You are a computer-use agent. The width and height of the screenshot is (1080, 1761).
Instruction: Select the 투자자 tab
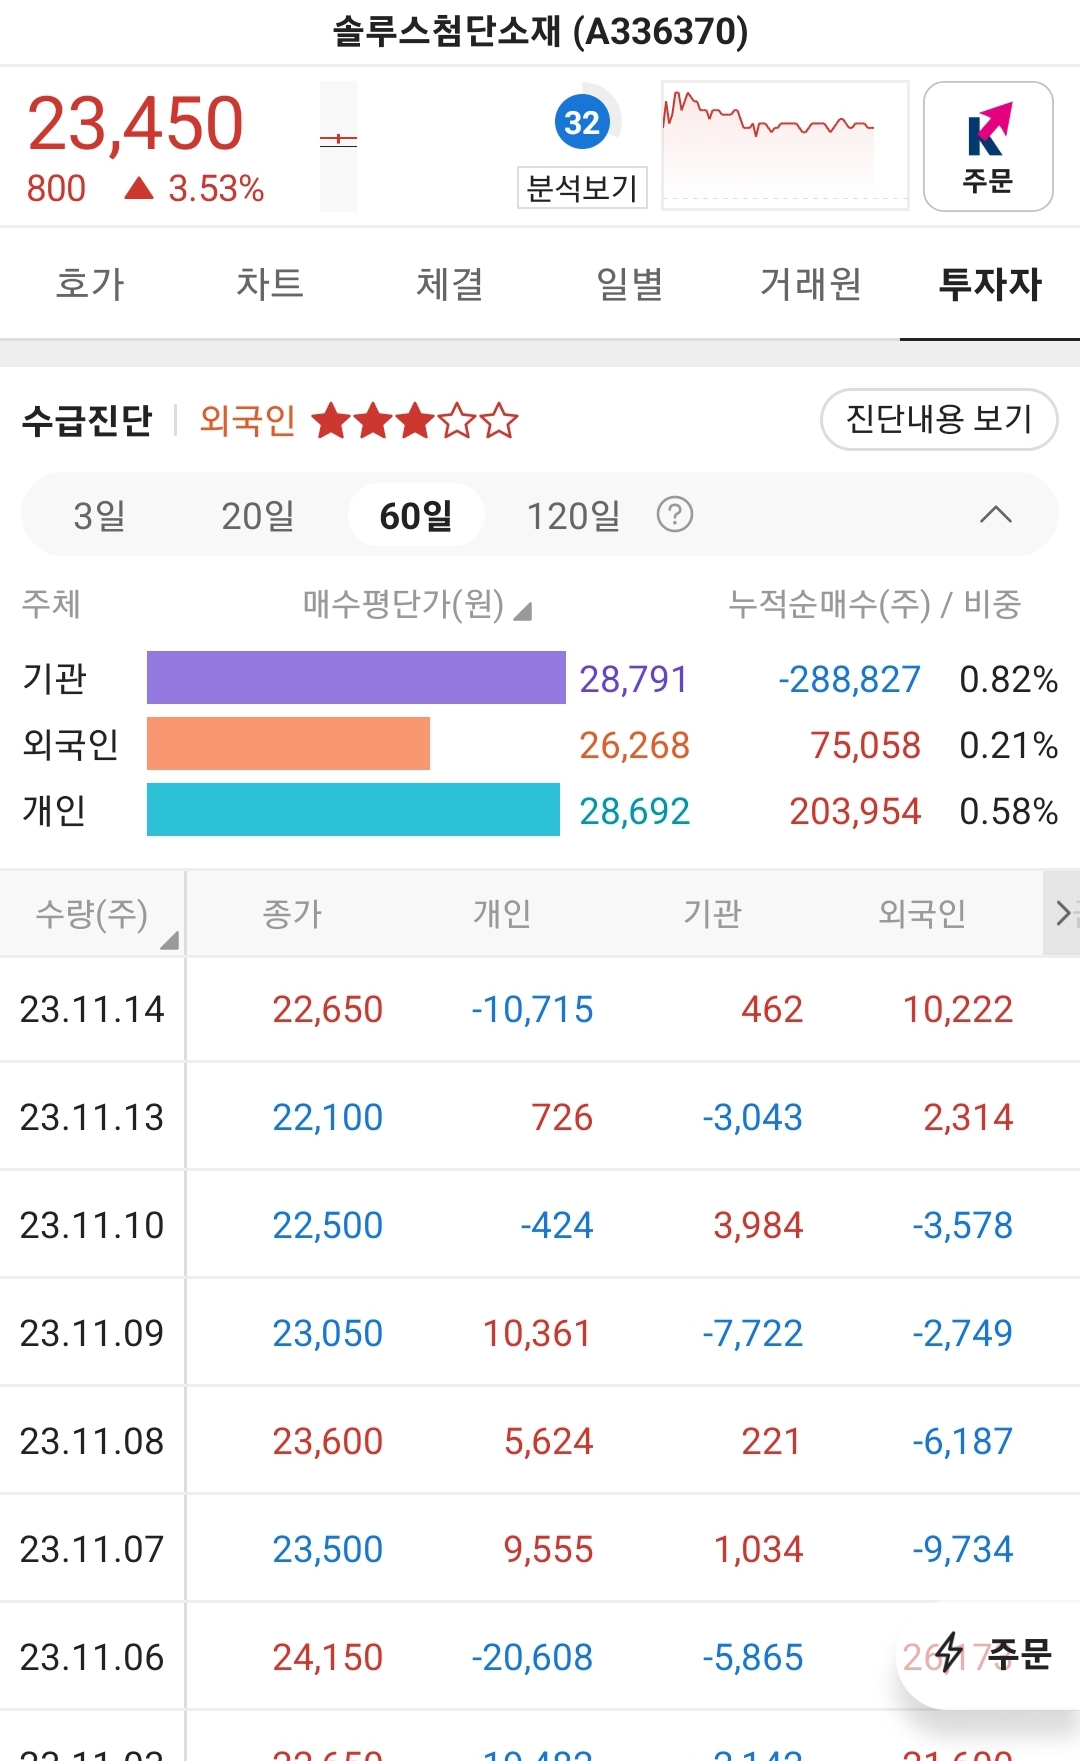point(990,284)
